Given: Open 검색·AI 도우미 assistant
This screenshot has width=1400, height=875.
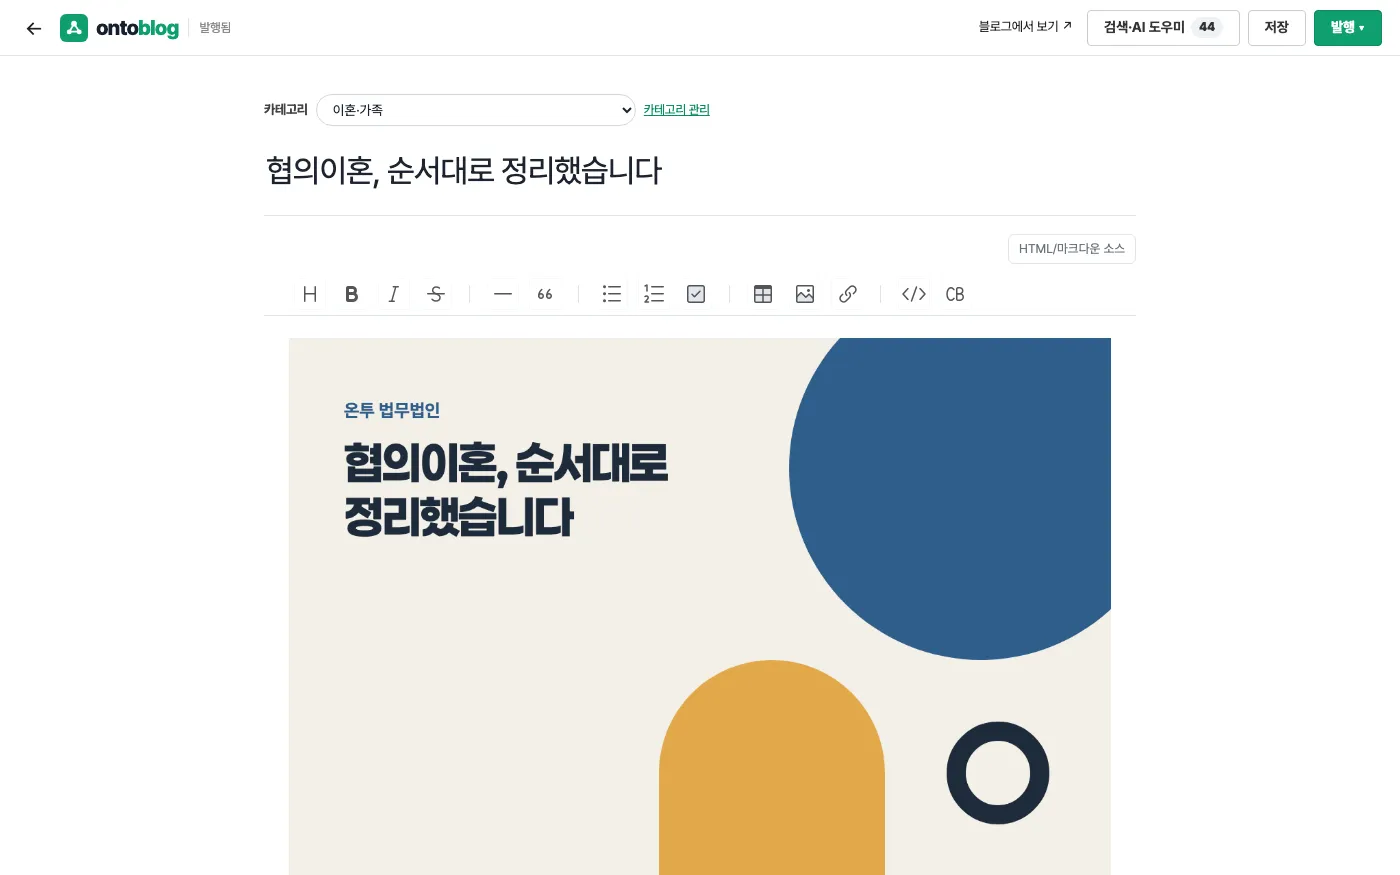Looking at the screenshot, I should (x=1163, y=28).
